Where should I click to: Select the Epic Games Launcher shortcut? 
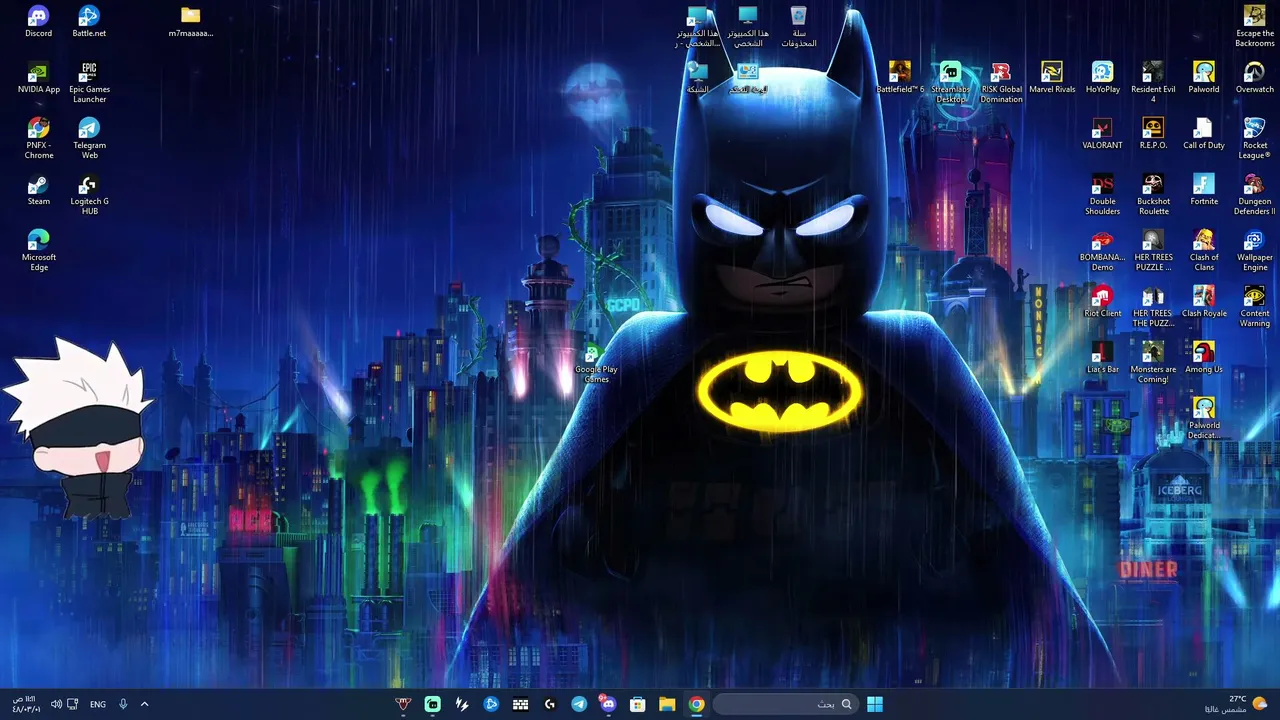click(x=89, y=82)
